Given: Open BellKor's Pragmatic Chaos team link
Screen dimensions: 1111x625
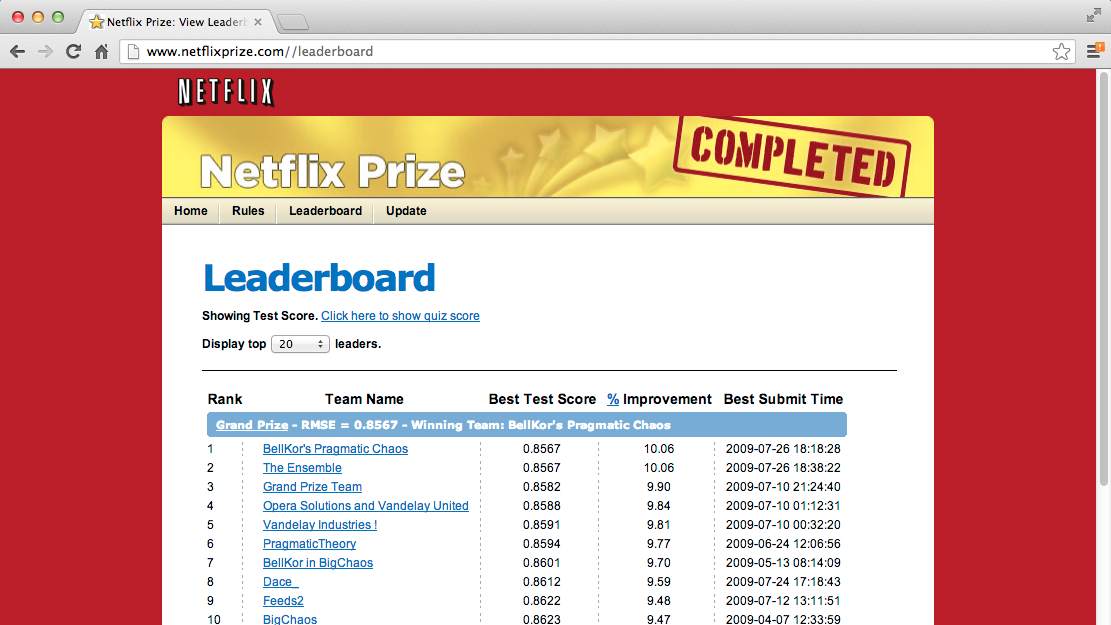Looking at the screenshot, I should pos(335,449).
